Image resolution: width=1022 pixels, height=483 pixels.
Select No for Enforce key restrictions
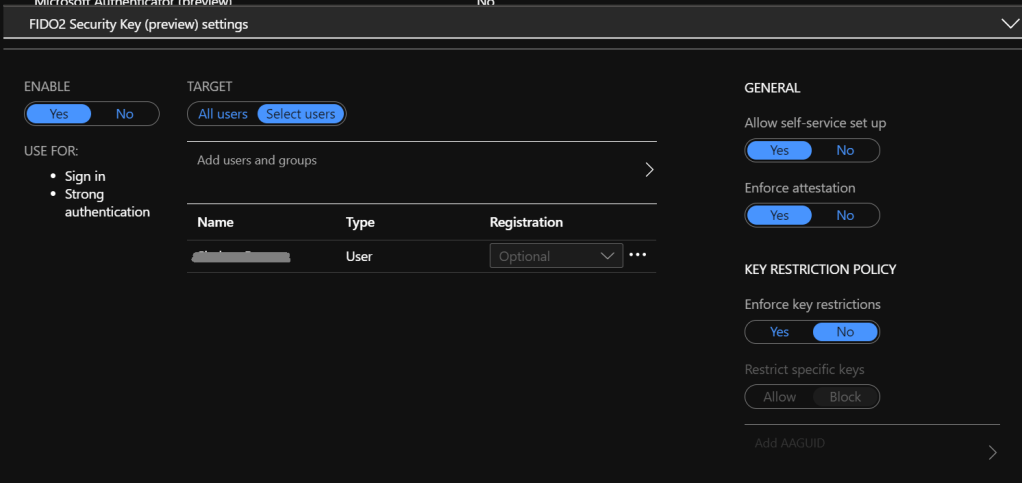pyautogui.click(x=845, y=332)
